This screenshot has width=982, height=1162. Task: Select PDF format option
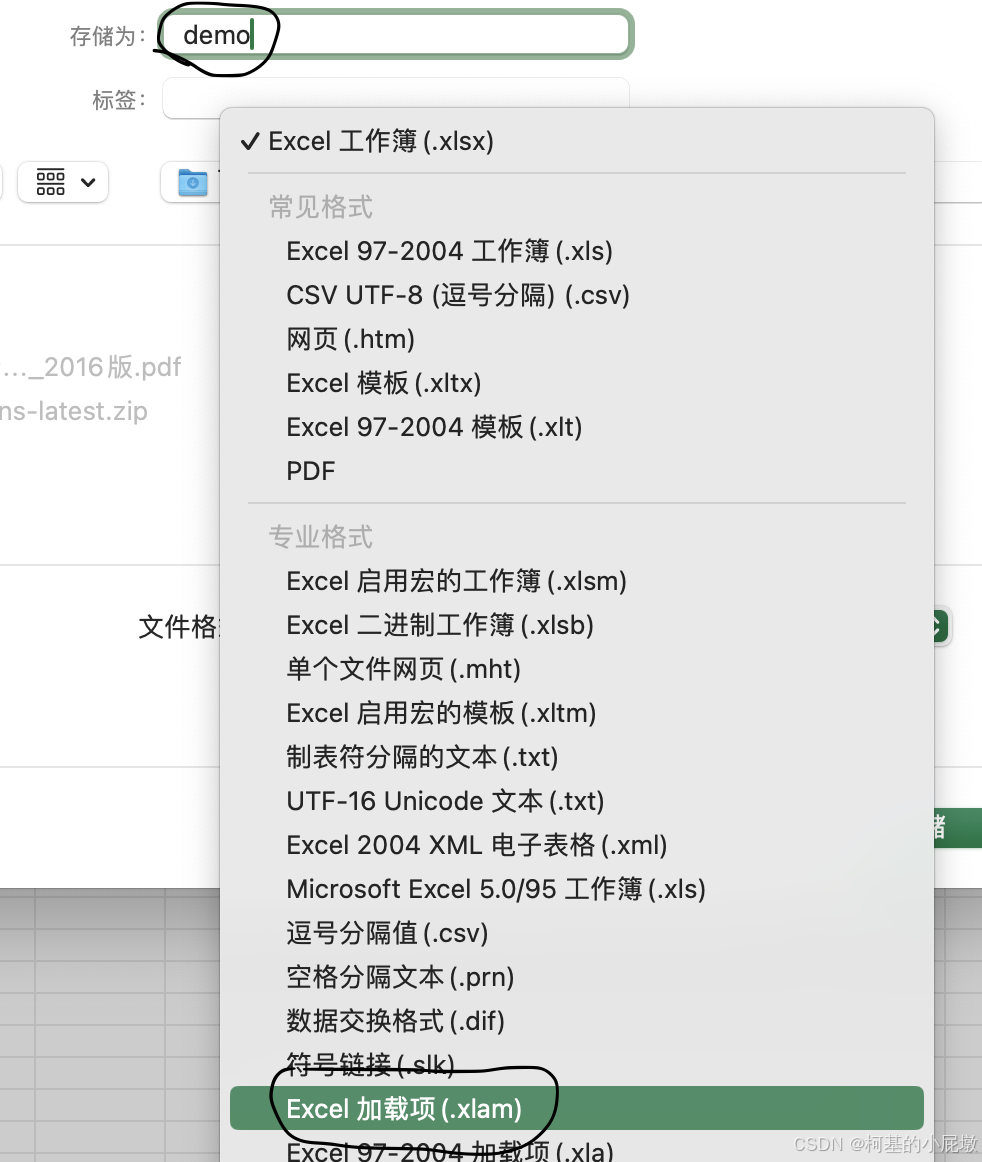pos(577,471)
